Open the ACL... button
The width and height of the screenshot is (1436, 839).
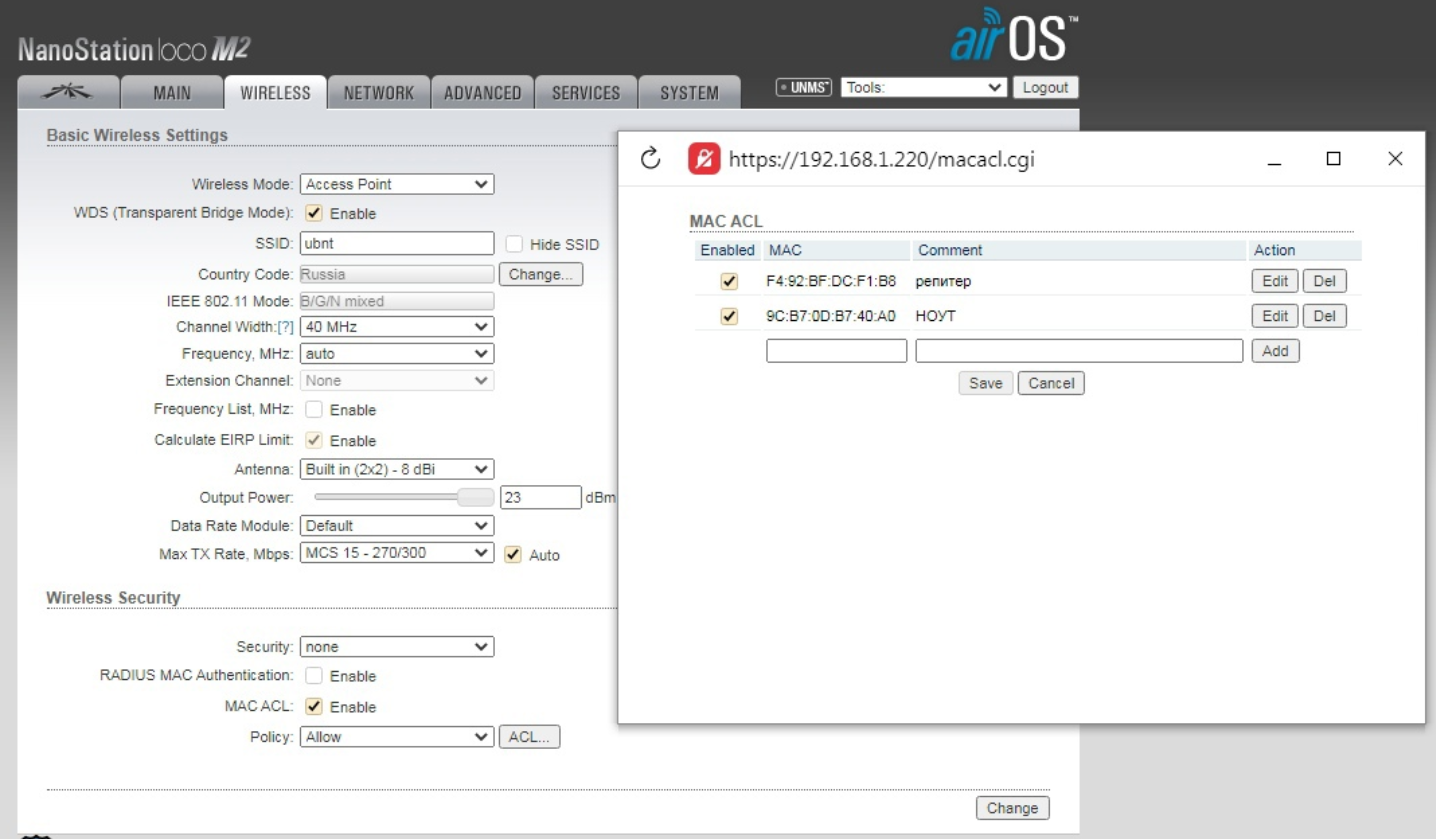pos(530,737)
